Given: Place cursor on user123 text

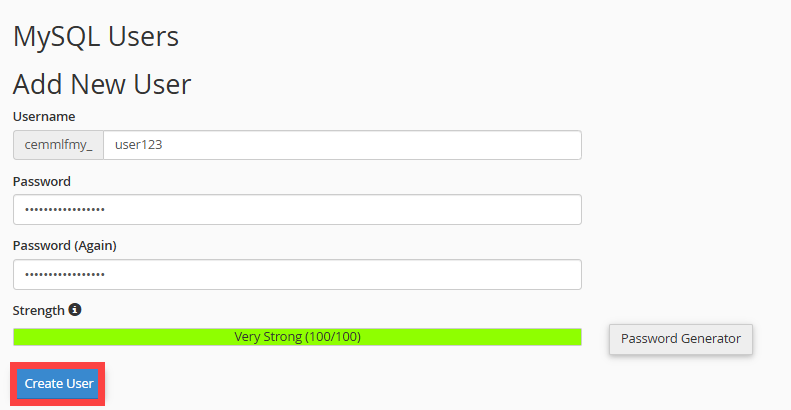Looking at the screenshot, I should (139, 145).
